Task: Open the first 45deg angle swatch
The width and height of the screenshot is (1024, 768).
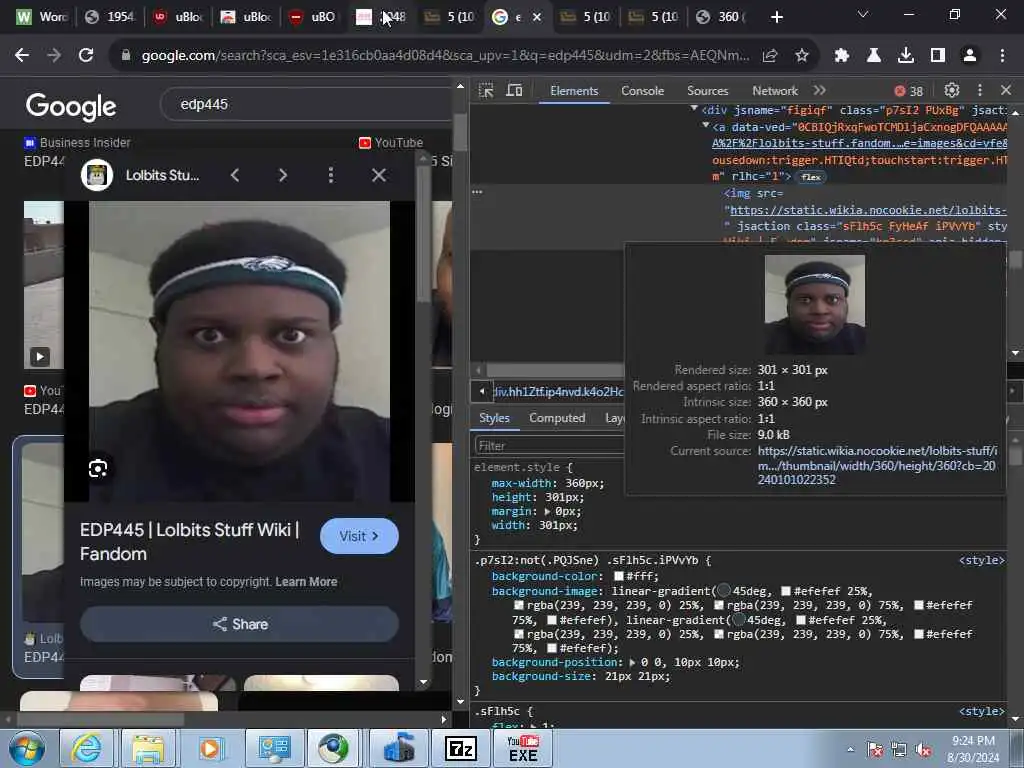Action: click(x=724, y=591)
